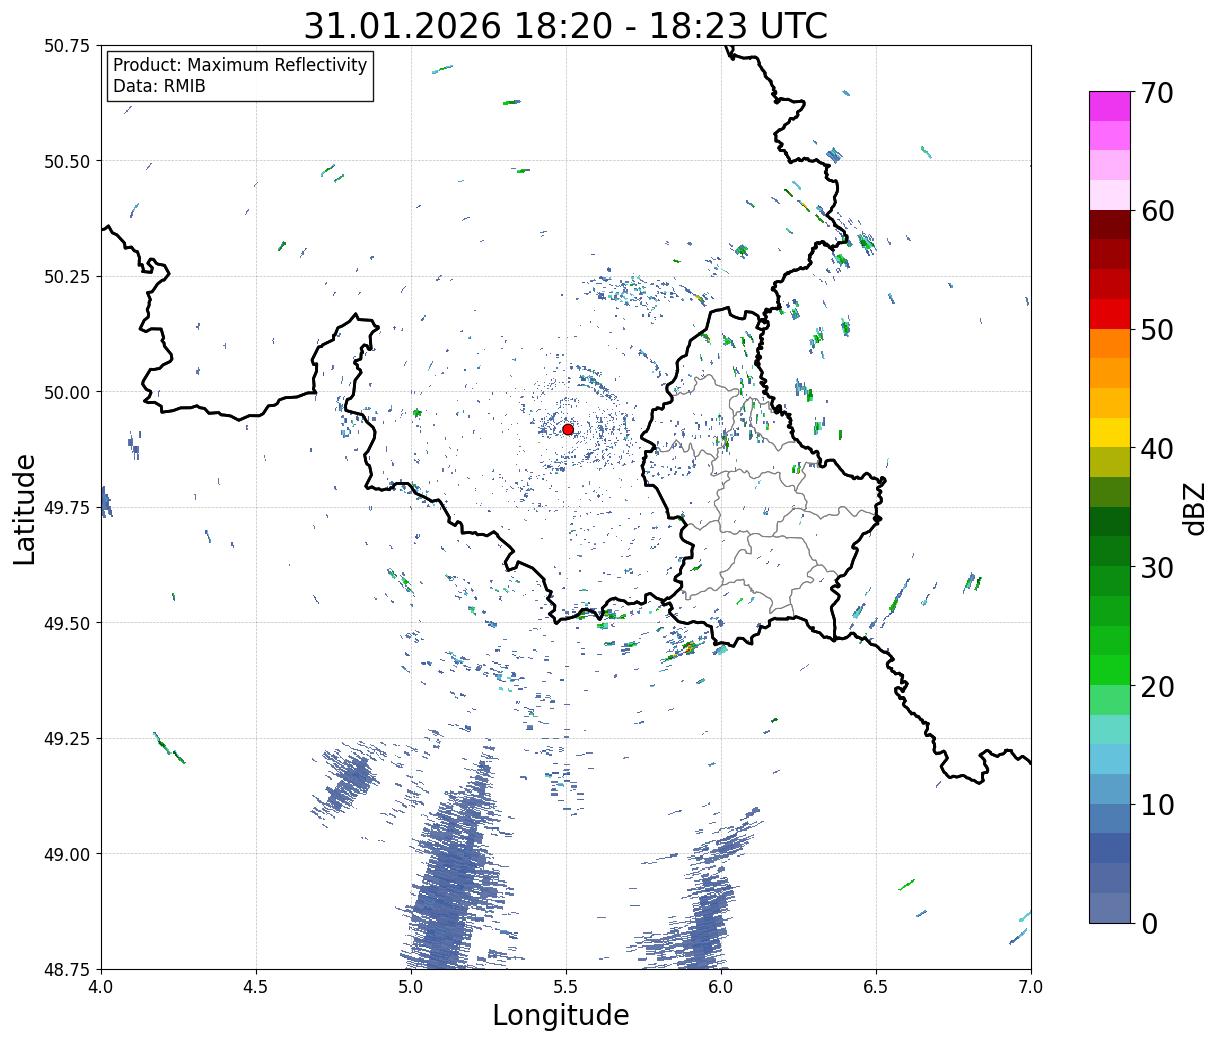
Task: Click the longitude tick label '7.0'
Action: coord(1031,987)
